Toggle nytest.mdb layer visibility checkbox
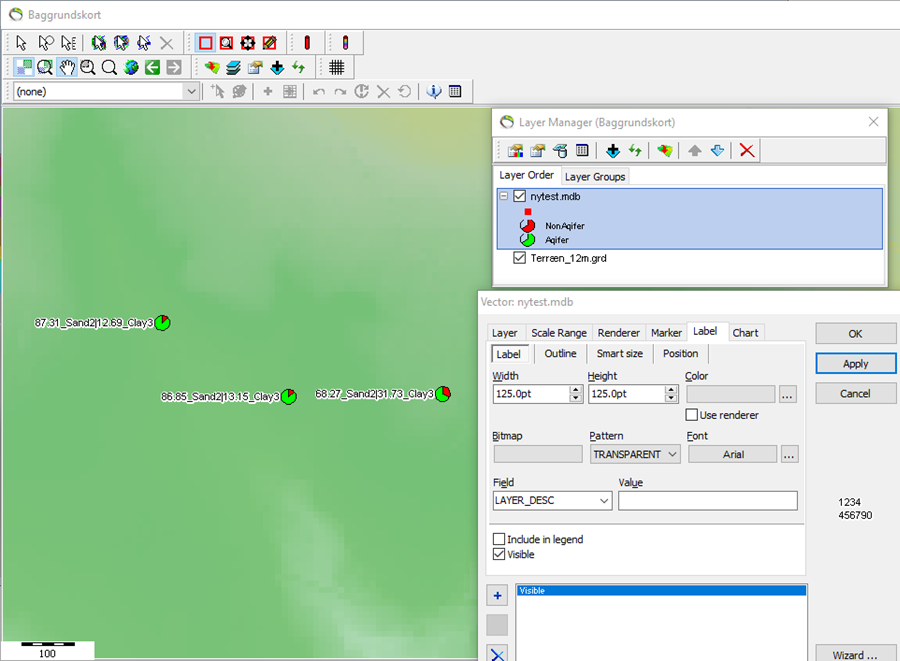 [x=519, y=196]
